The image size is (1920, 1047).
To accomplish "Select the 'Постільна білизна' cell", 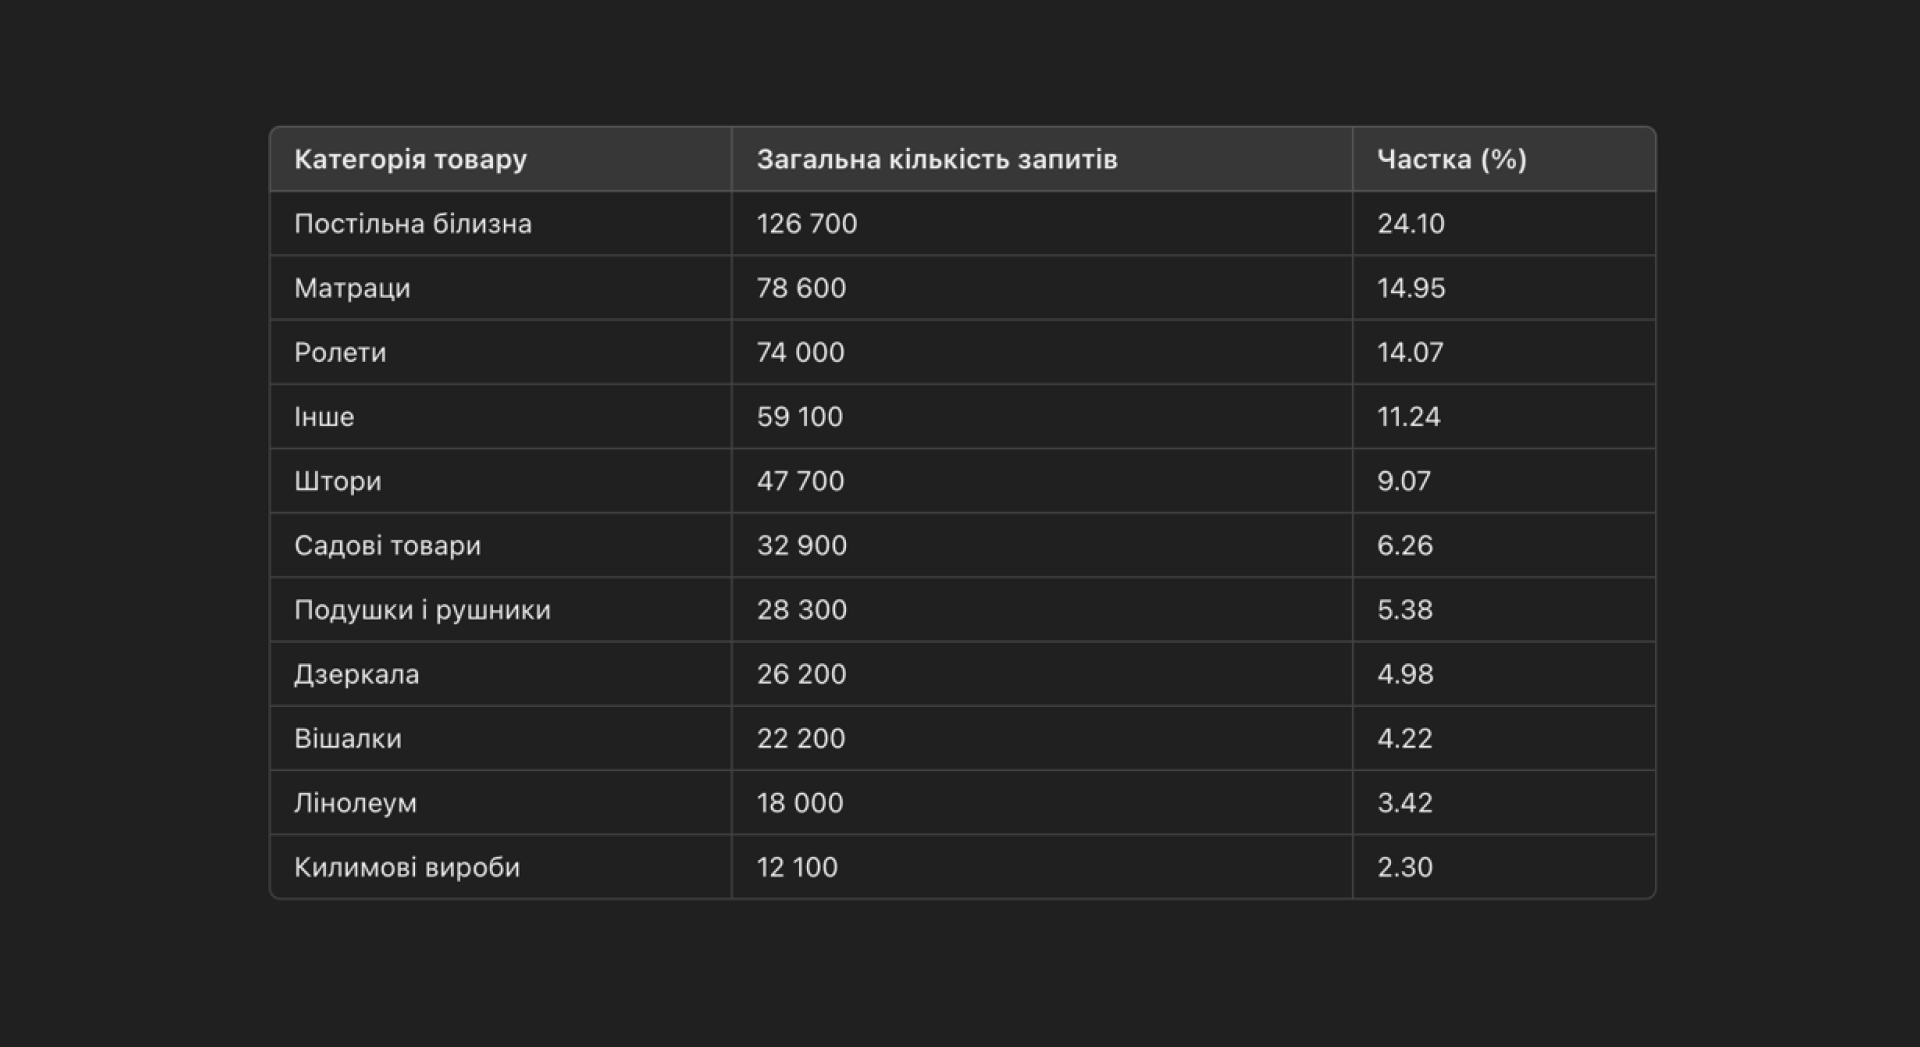I will (501, 223).
